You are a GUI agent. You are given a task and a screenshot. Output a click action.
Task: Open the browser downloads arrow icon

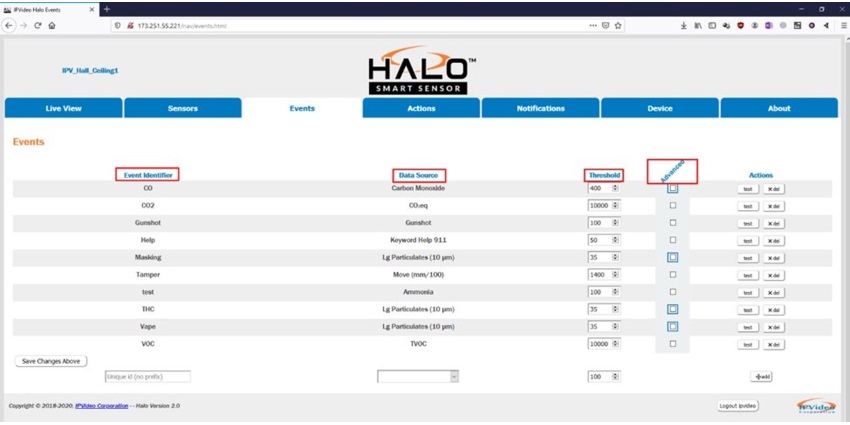point(683,25)
